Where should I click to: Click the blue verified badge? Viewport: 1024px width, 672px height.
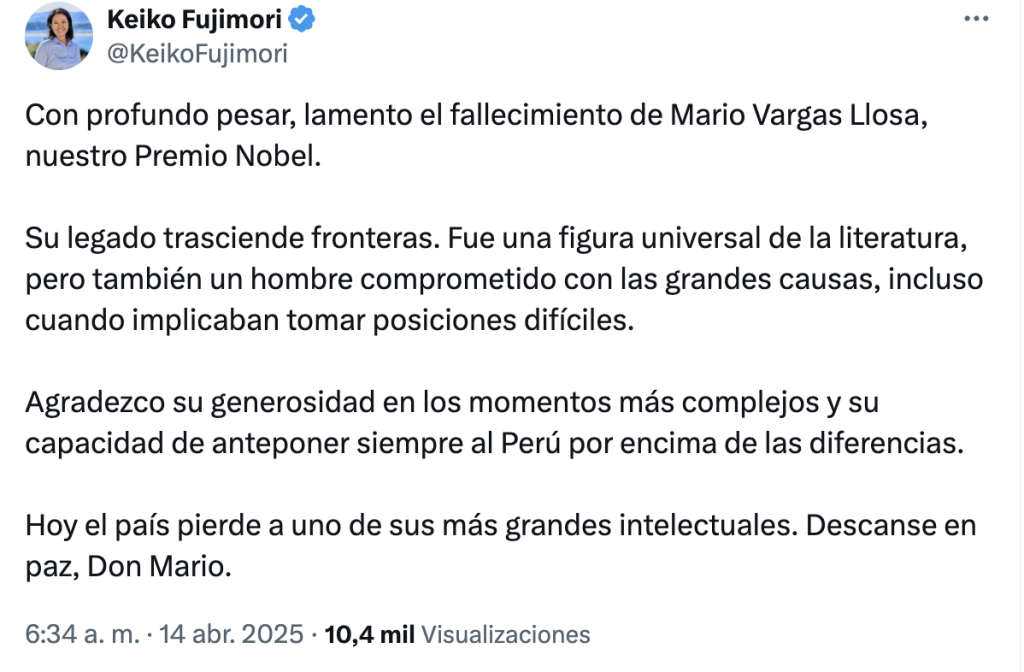click(x=302, y=19)
